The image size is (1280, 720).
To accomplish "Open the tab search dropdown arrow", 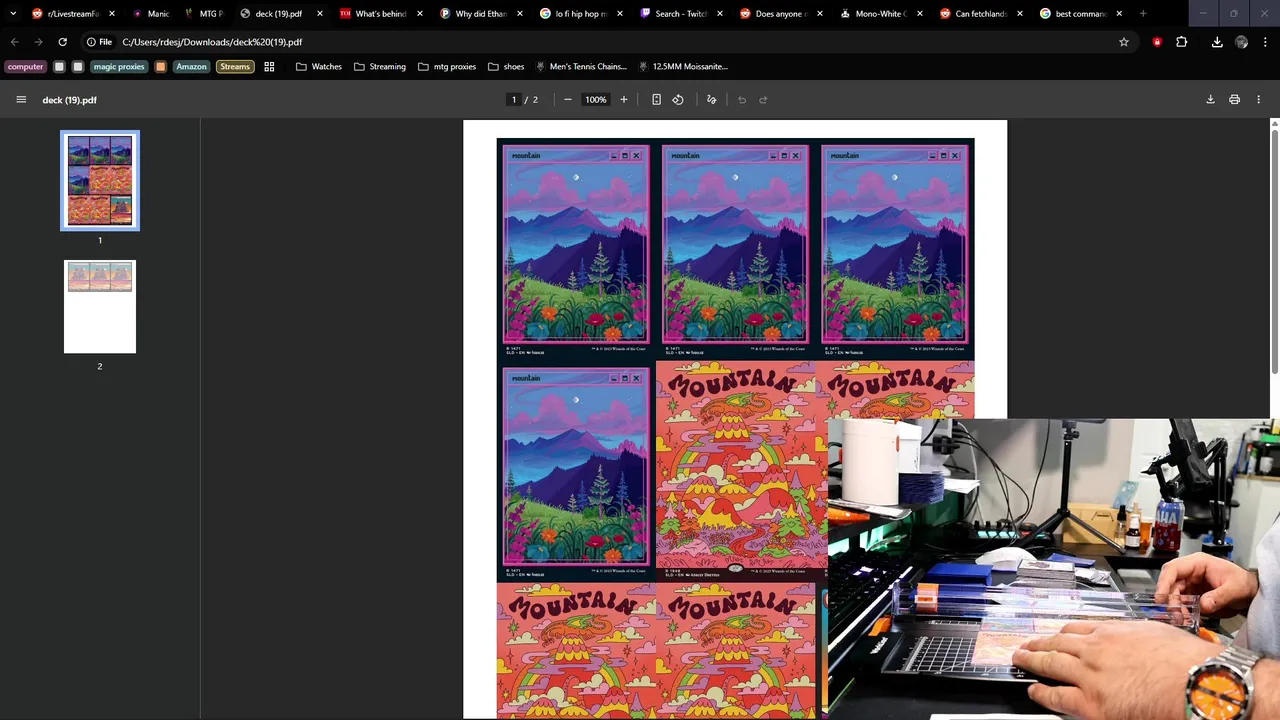I will (x=13, y=14).
